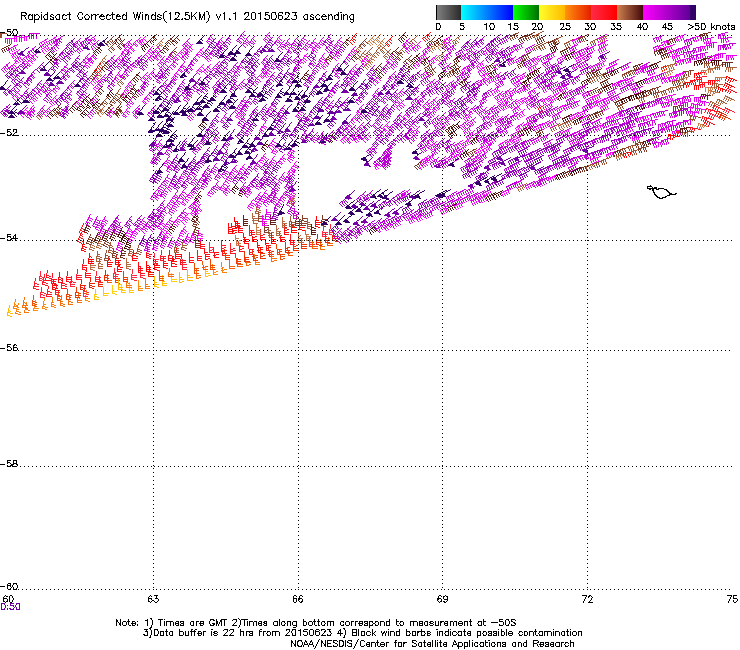Click the '25' legend scale label

[x=565, y=27]
